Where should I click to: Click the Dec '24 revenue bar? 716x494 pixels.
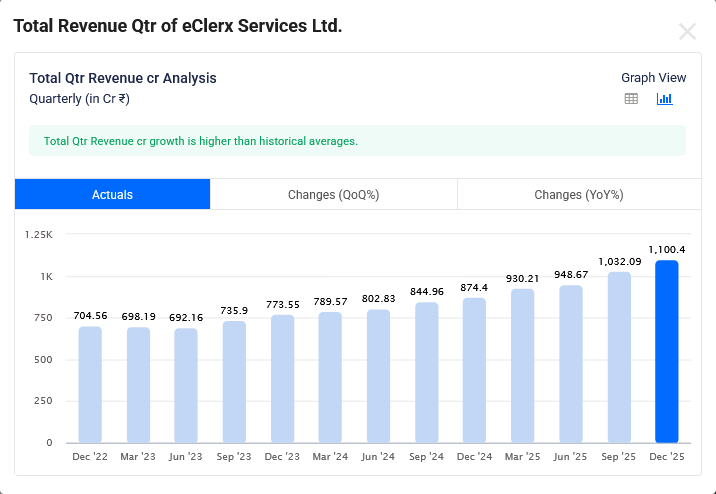[474, 370]
